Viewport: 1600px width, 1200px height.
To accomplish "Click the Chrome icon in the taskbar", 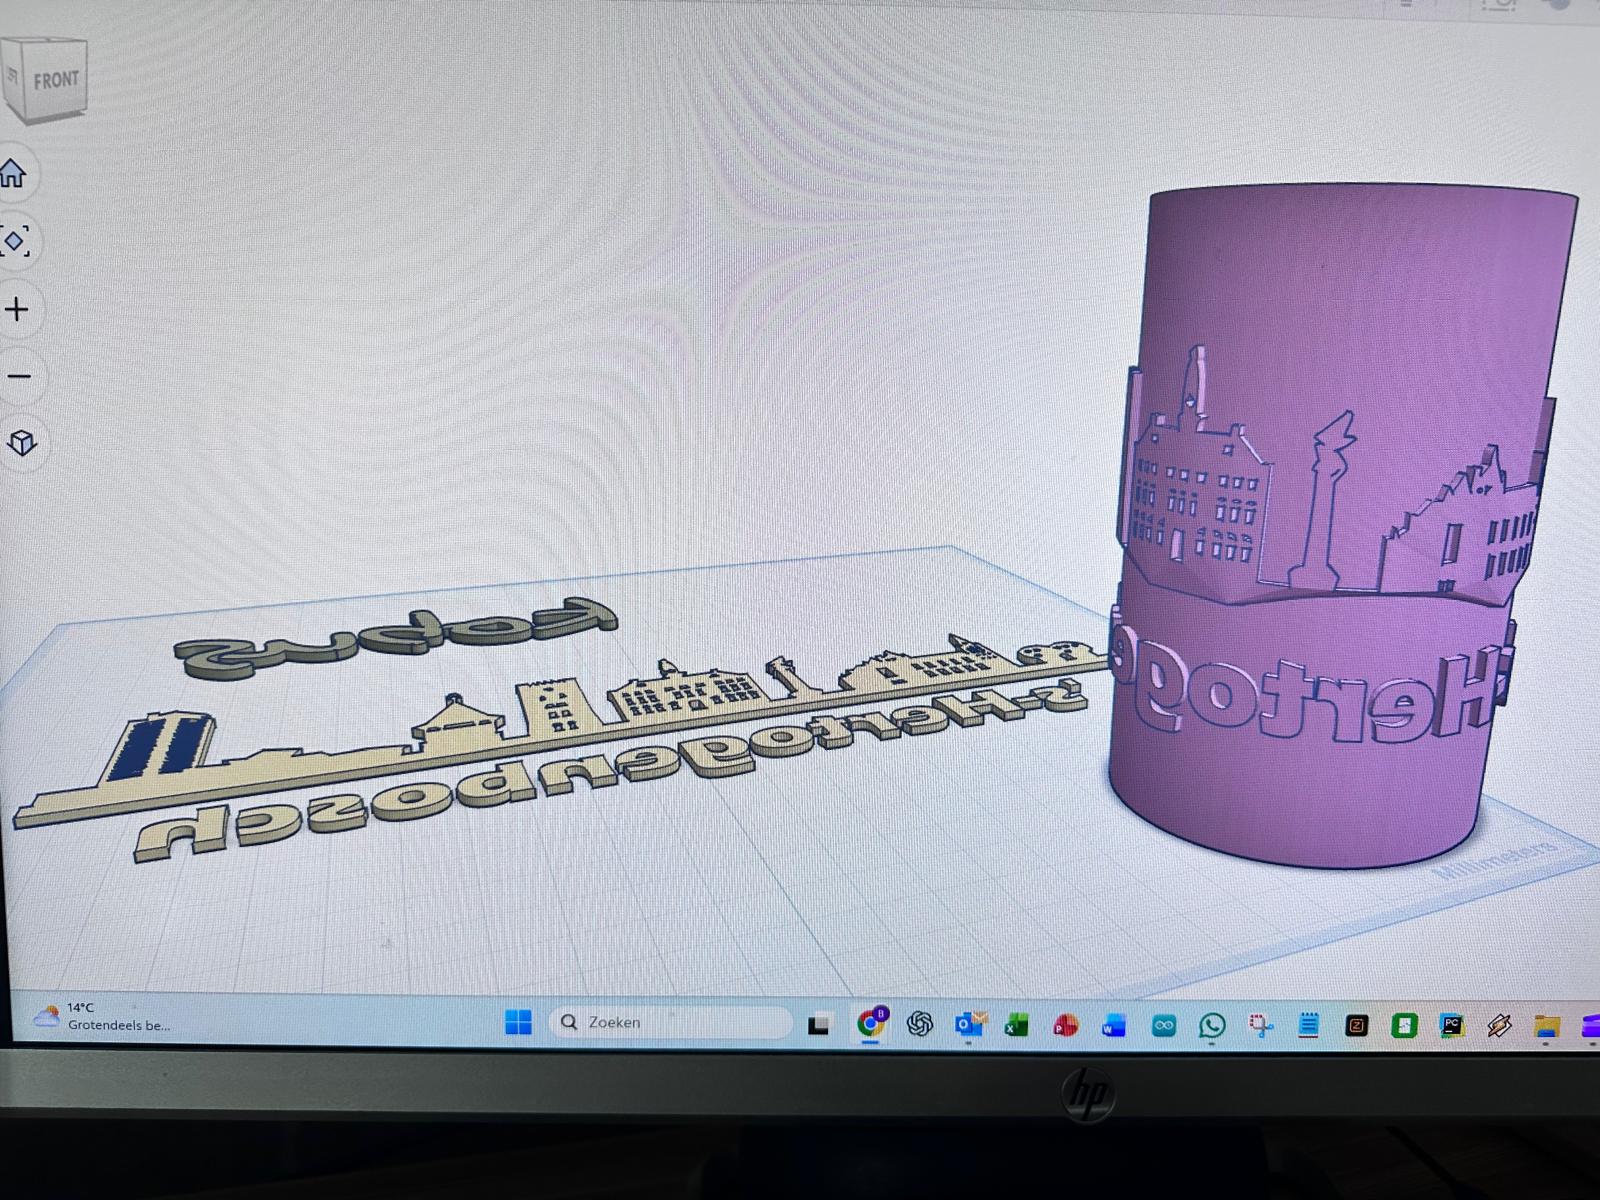I will pyautogui.click(x=871, y=1023).
